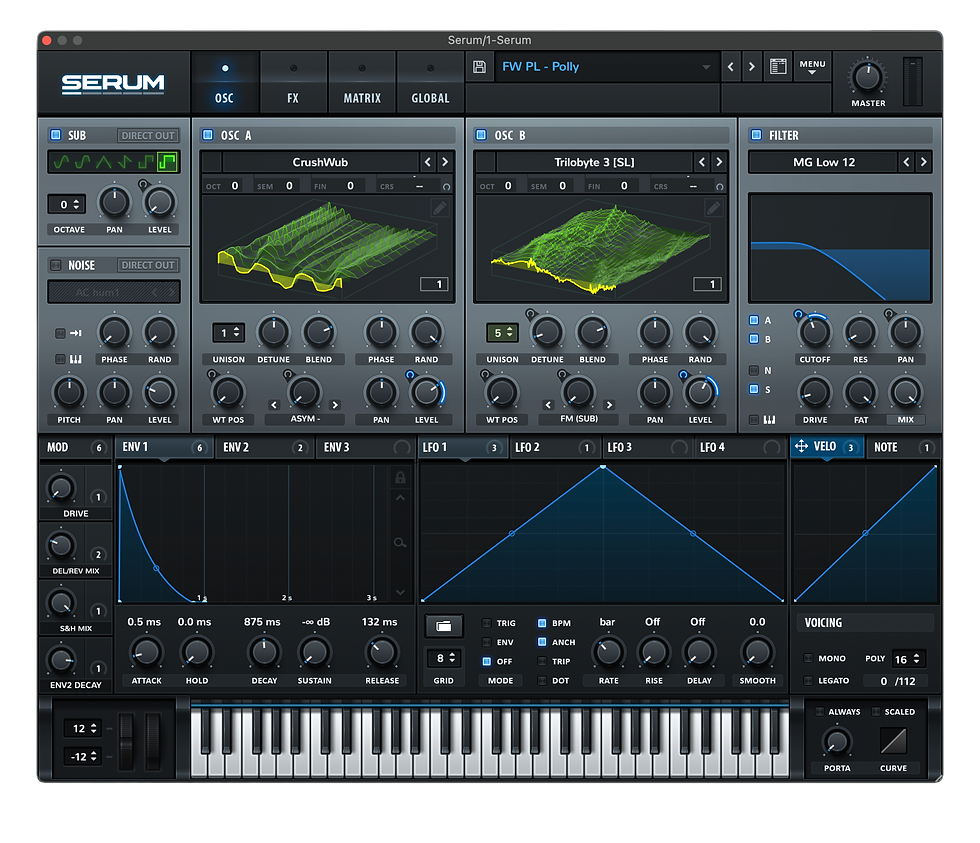Open the MENU dropdown
The width and height of the screenshot is (980, 843).
tap(812, 66)
